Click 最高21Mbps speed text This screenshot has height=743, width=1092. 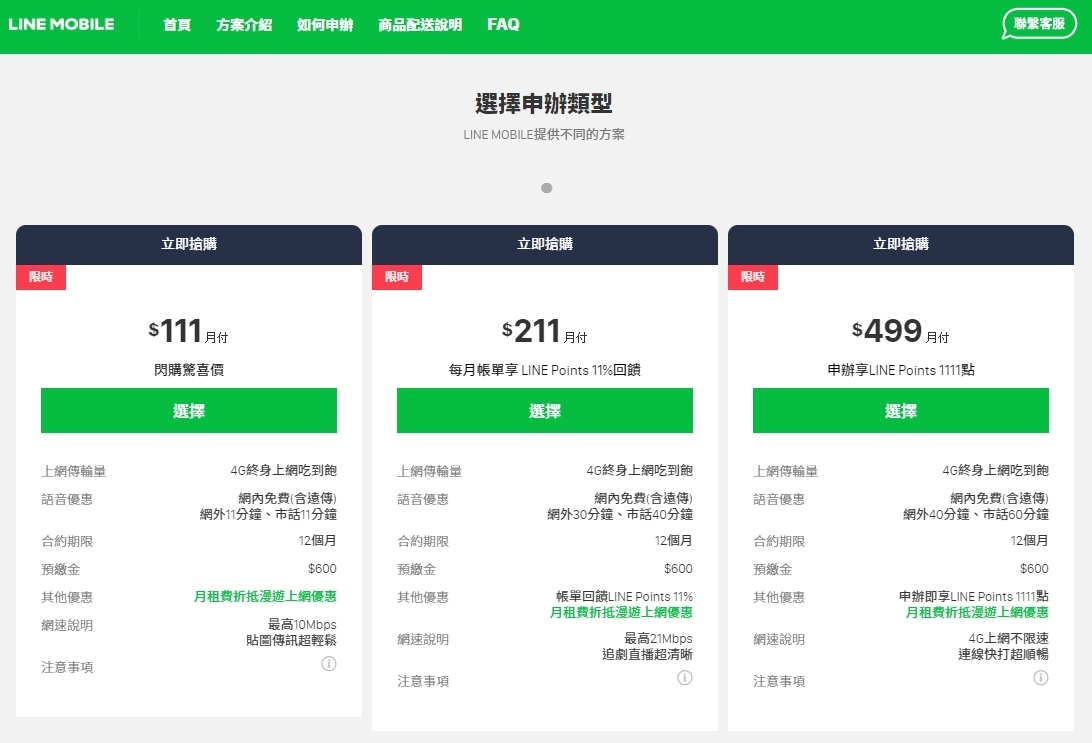pyautogui.click(x=658, y=639)
